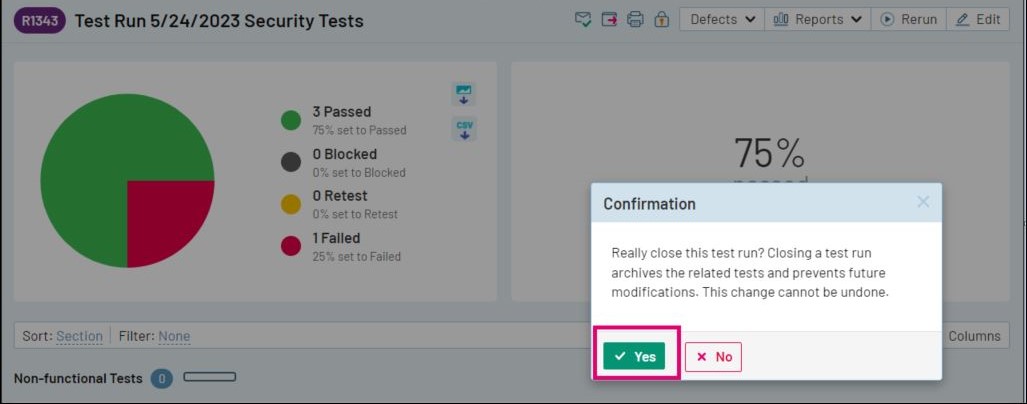Click the export arrow icon in the header
1027x404 pixels.
point(609,20)
